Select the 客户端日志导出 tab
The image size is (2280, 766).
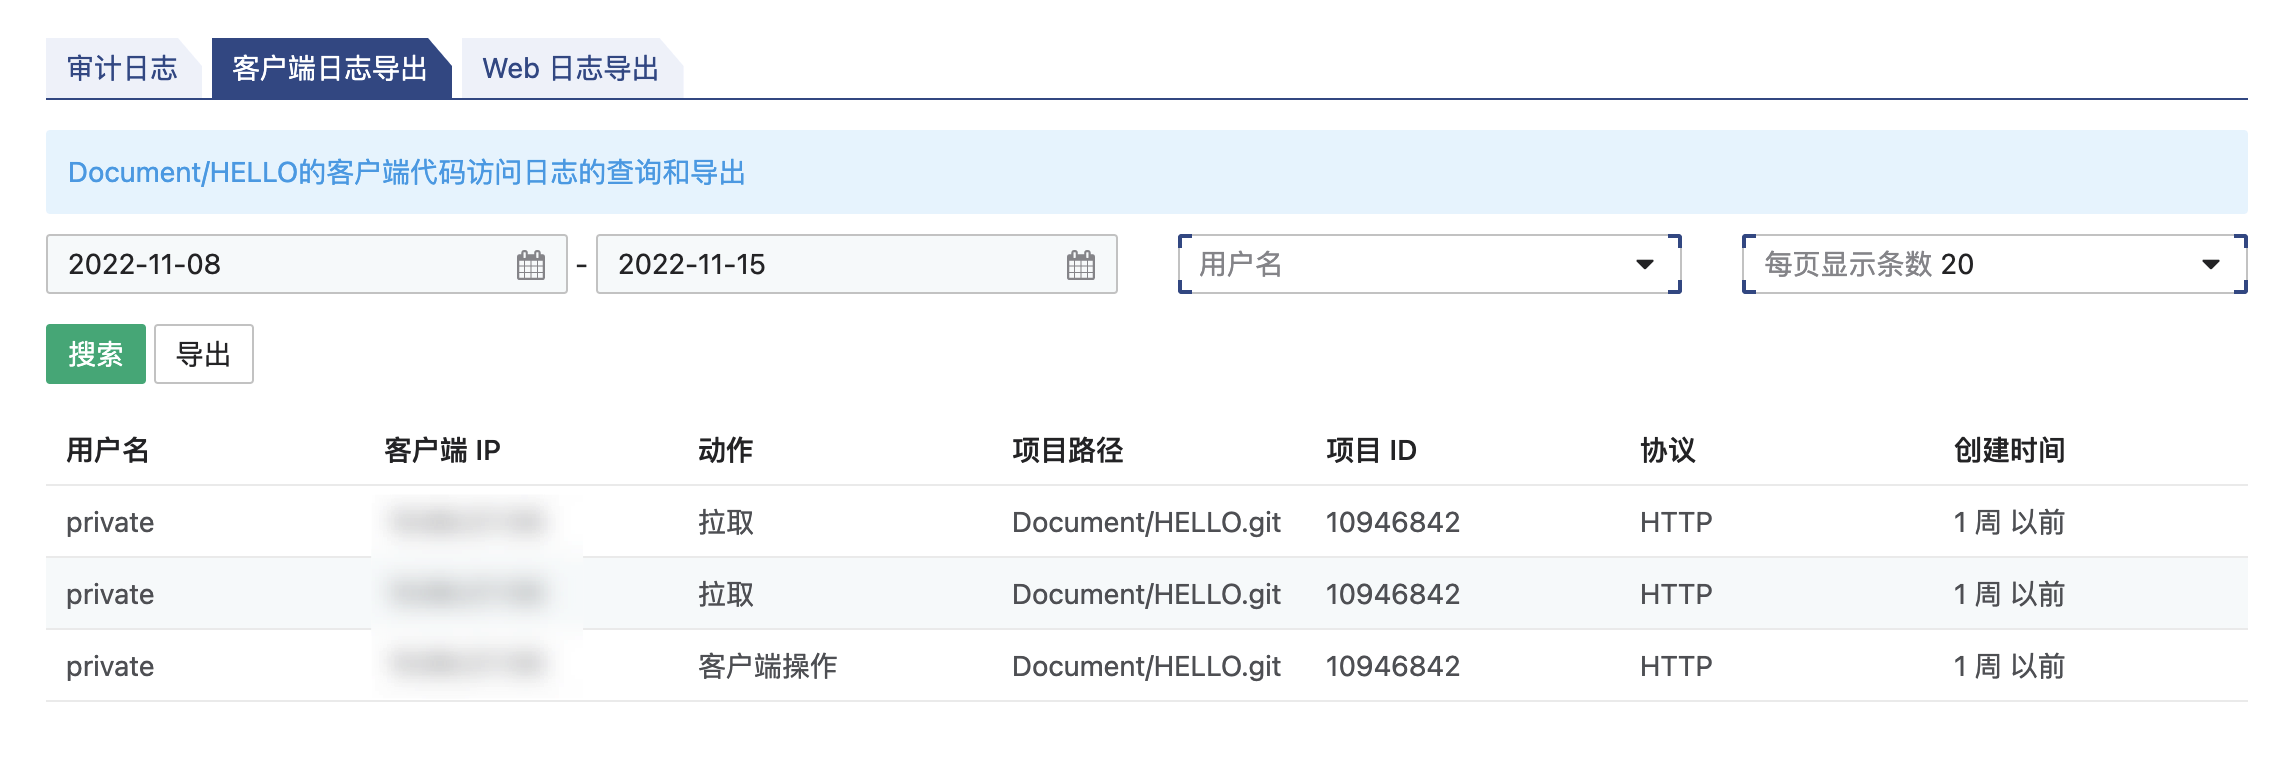coord(330,68)
